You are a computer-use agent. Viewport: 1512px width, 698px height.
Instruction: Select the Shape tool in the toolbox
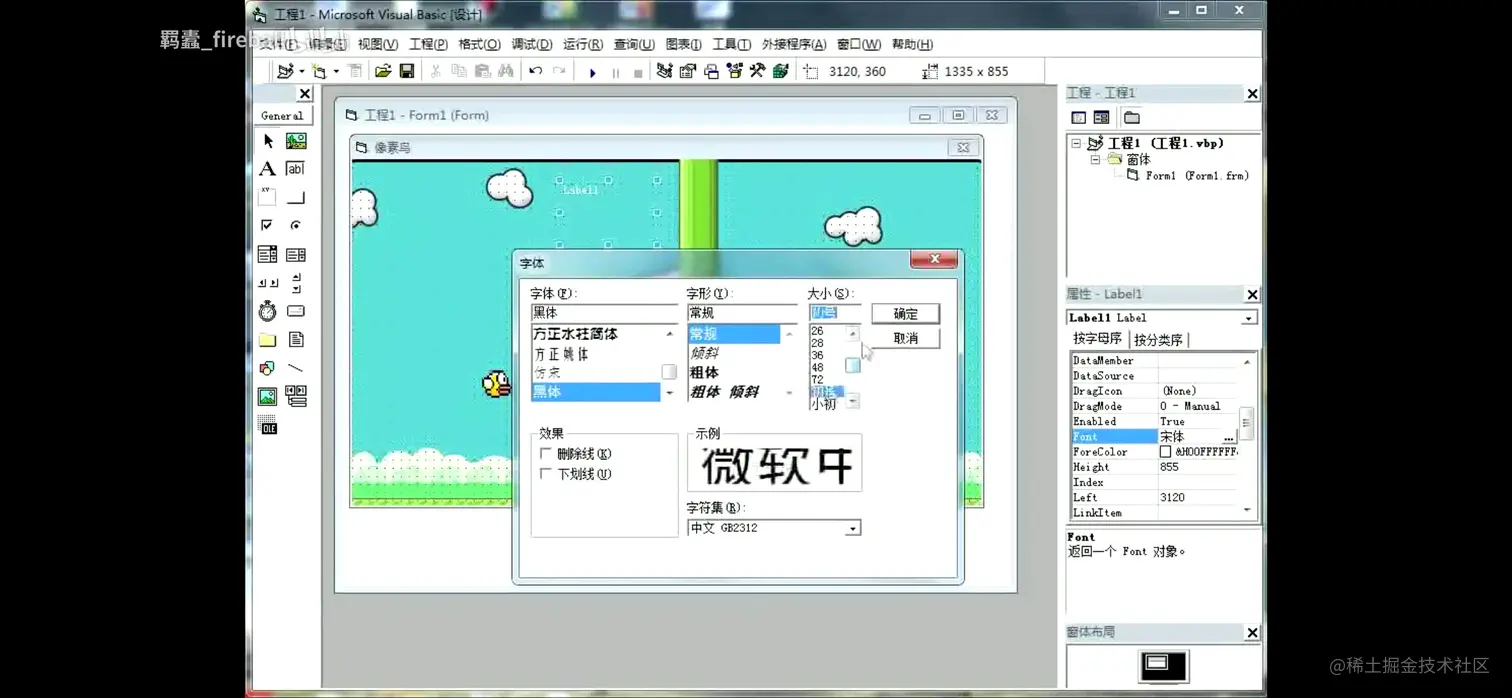(268, 368)
